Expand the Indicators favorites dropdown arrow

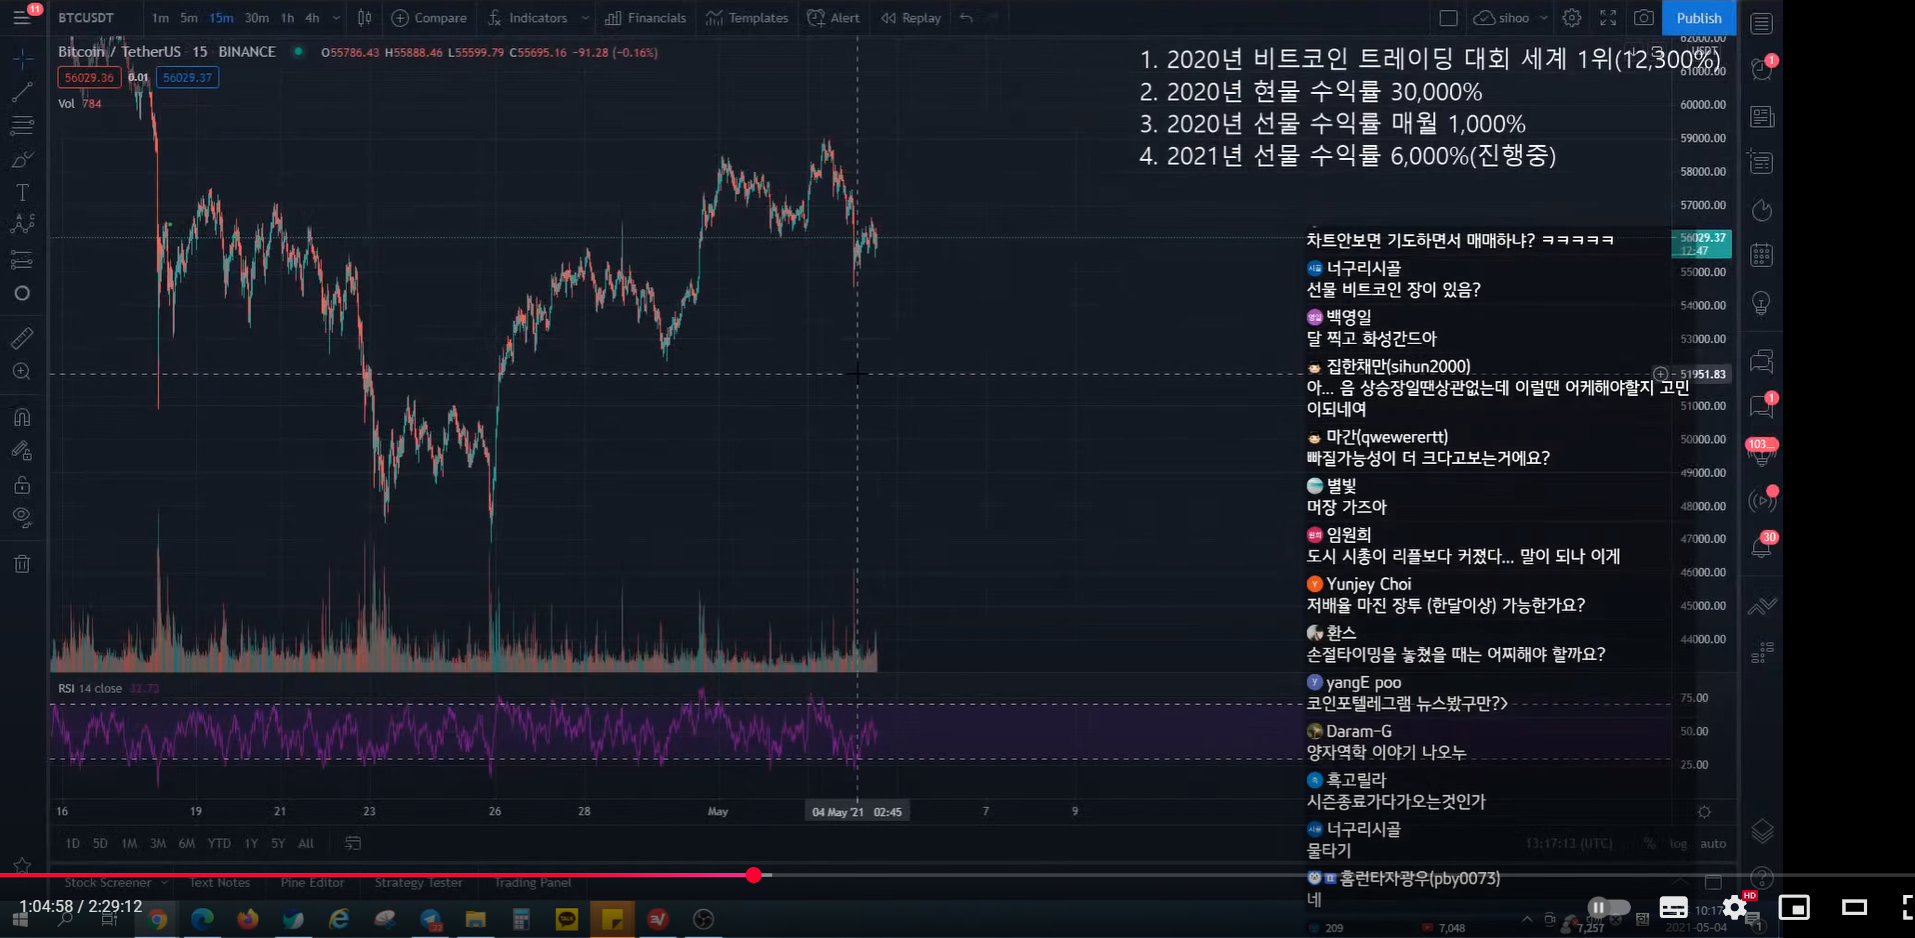pyautogui.click(x=585, y=18)
